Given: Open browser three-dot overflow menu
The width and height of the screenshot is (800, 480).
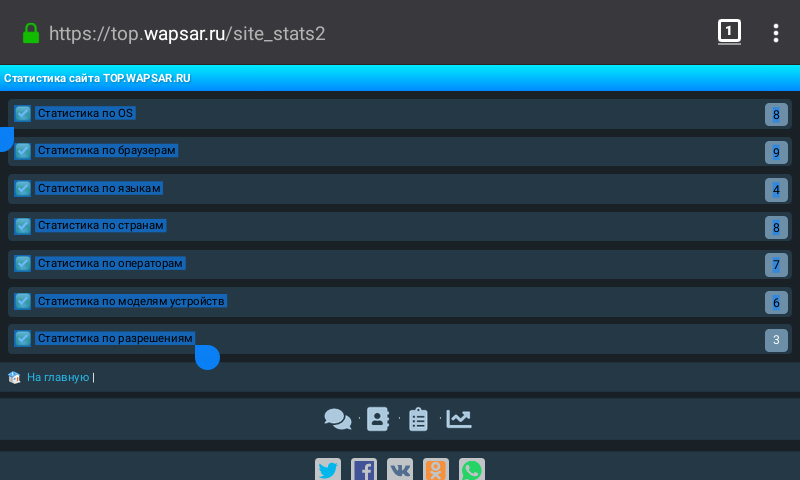Looking at the screenshot, I should pos(775,33).
